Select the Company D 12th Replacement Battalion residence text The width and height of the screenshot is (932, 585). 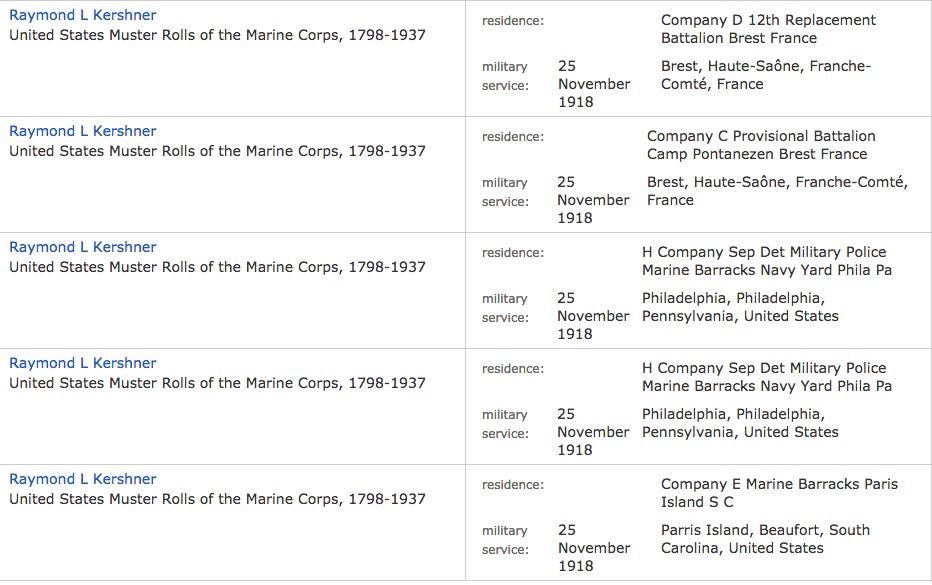tap(768, 29)
